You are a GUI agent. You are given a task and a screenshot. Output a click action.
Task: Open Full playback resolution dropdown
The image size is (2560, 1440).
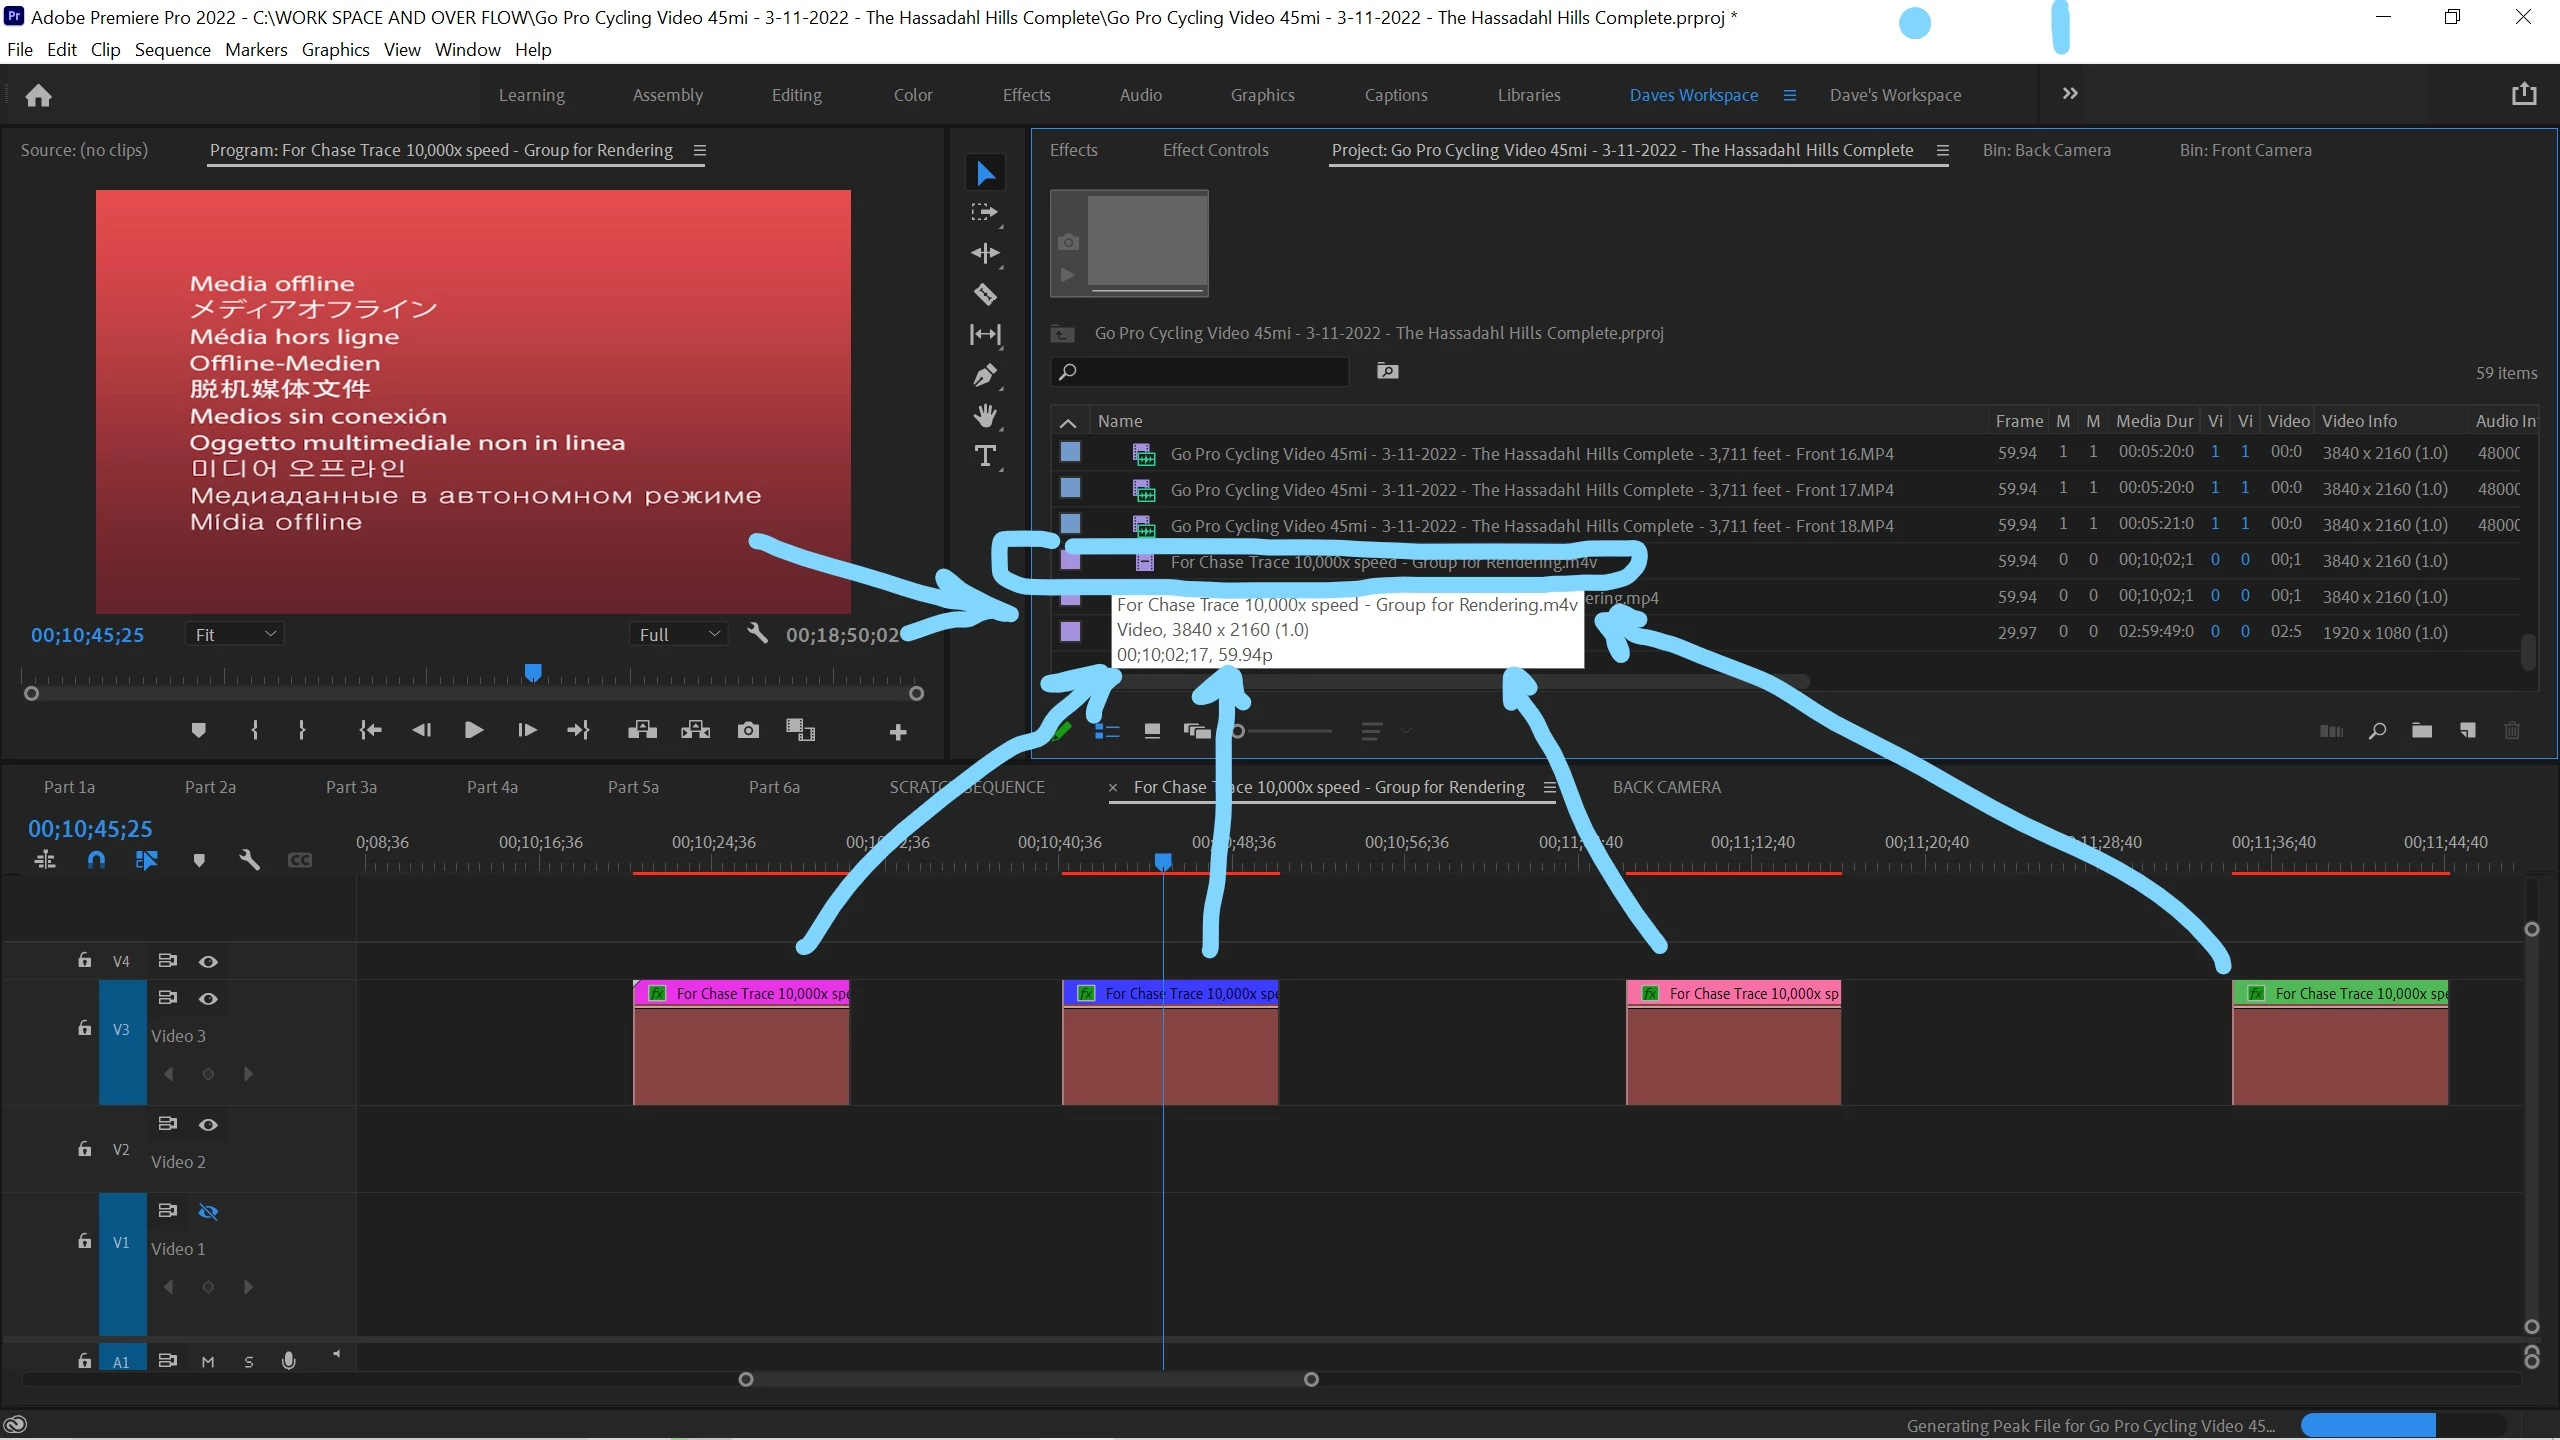coord(679,634)
